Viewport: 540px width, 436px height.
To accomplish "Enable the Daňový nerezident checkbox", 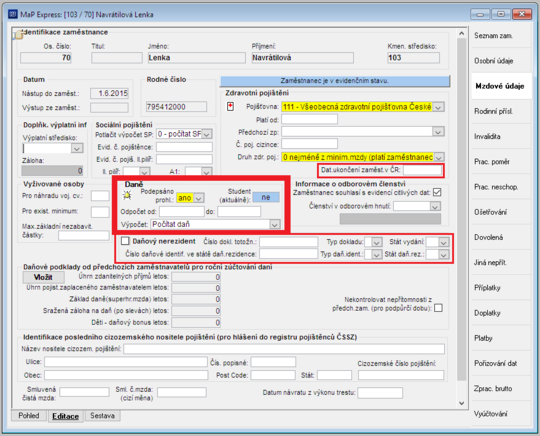I will point(125,241).
